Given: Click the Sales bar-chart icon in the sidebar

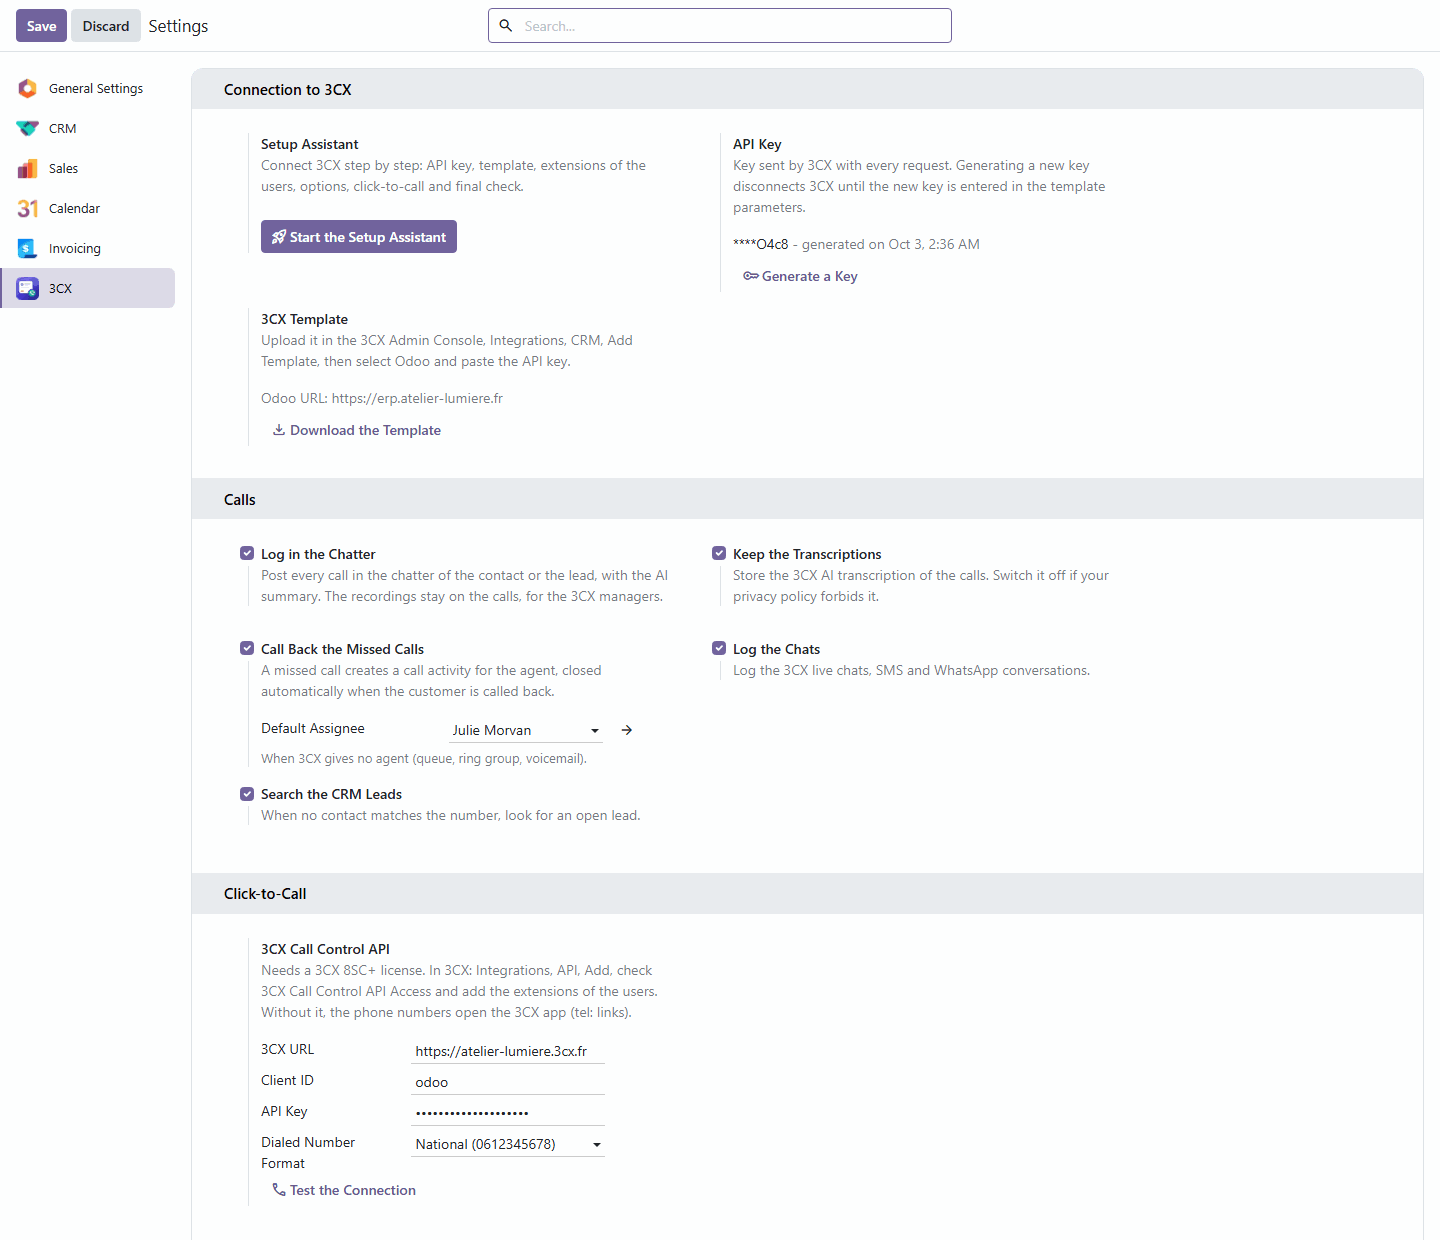Looking at the screenshot, I should point(27,168).
